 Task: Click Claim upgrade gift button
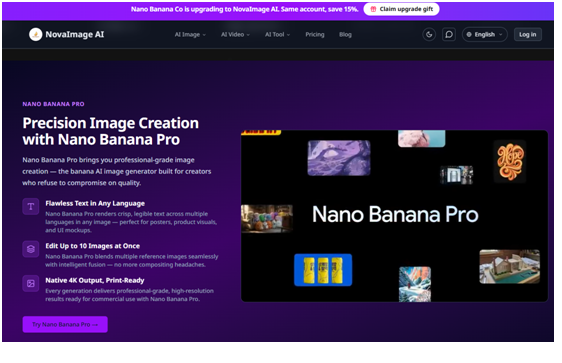click(401, 9)
